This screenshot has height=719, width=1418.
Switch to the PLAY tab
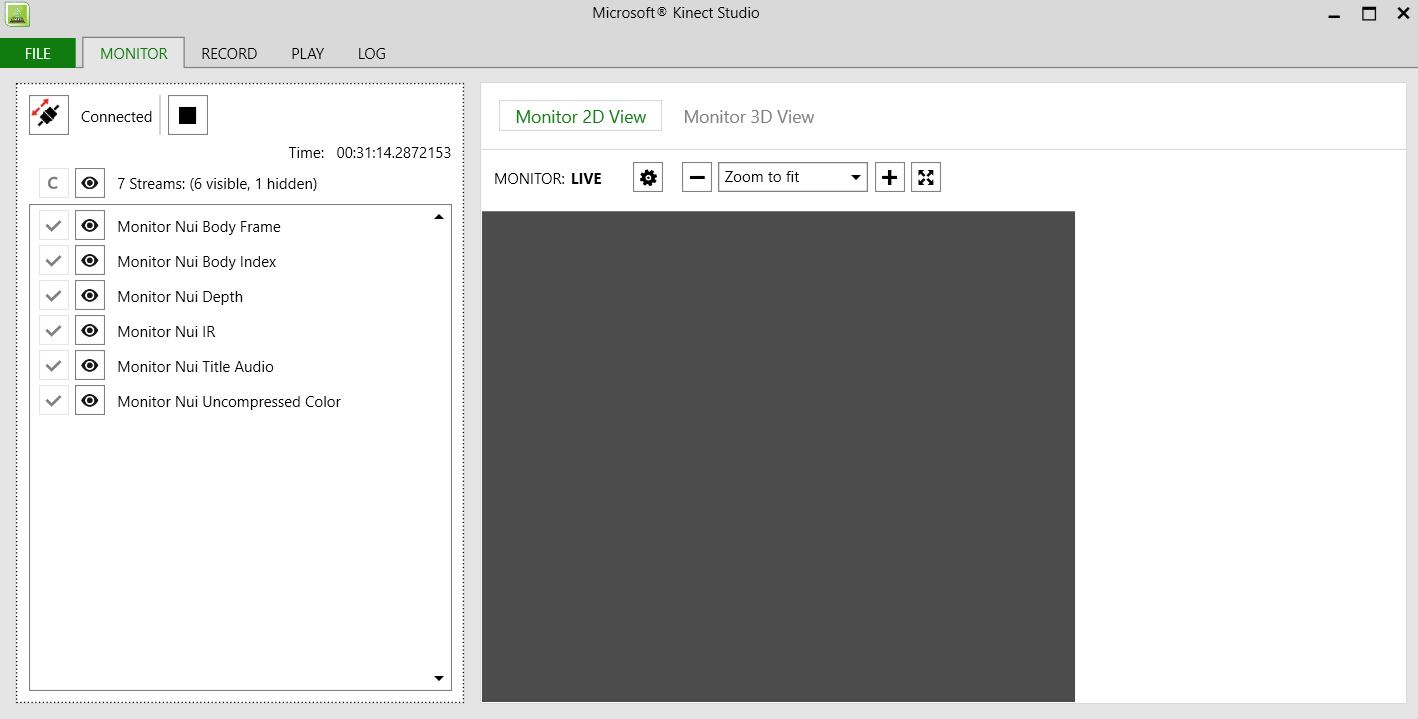pyautogui.click(x=308, y=53)
